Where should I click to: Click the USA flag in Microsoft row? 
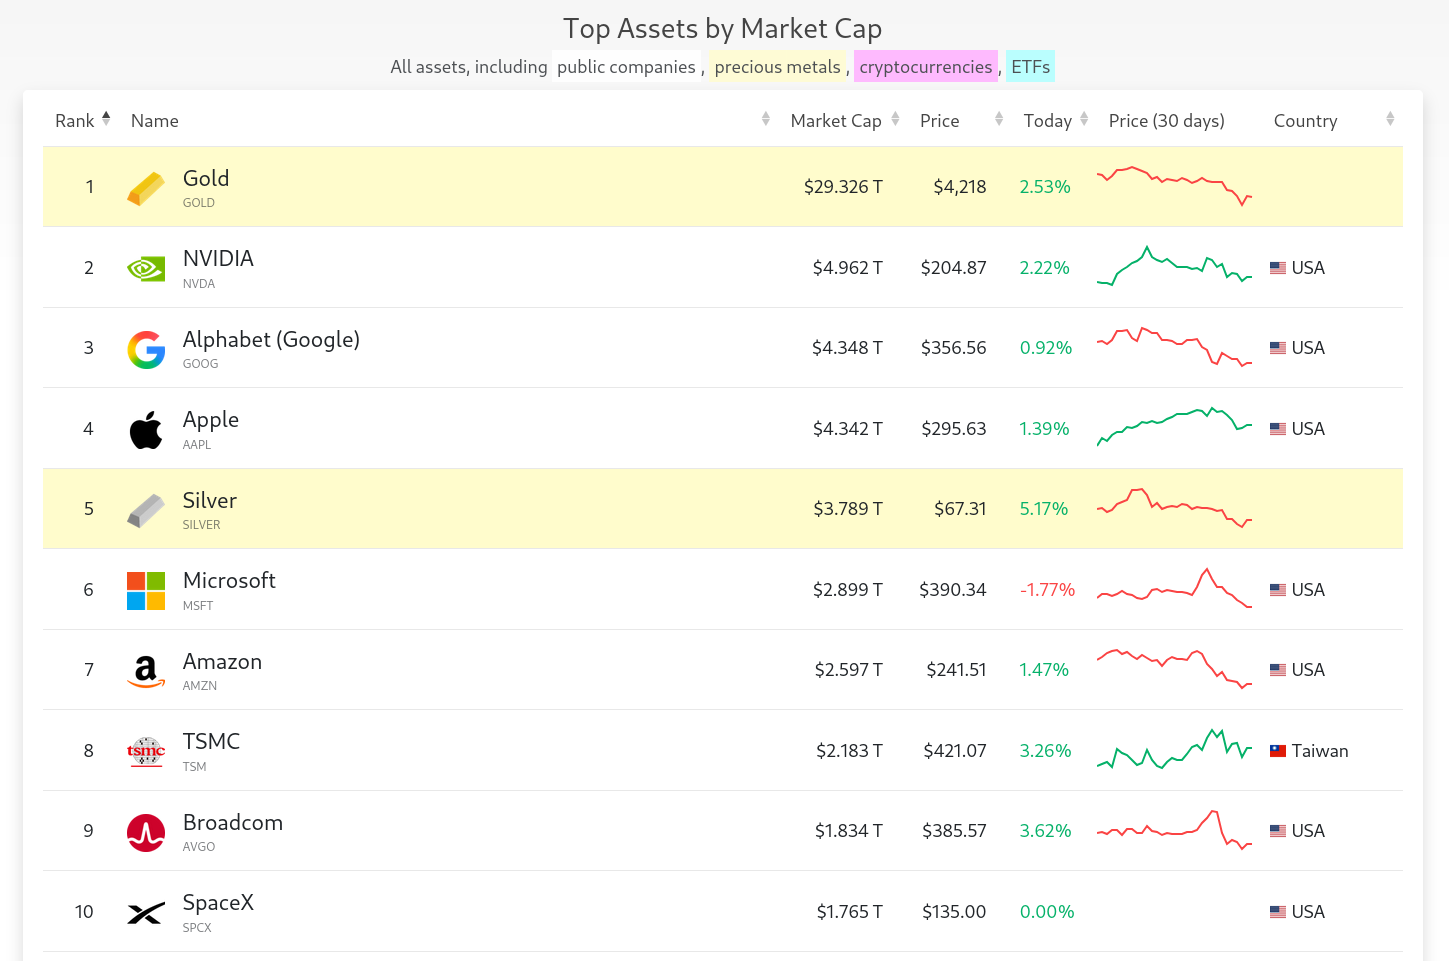point(1278,590)
